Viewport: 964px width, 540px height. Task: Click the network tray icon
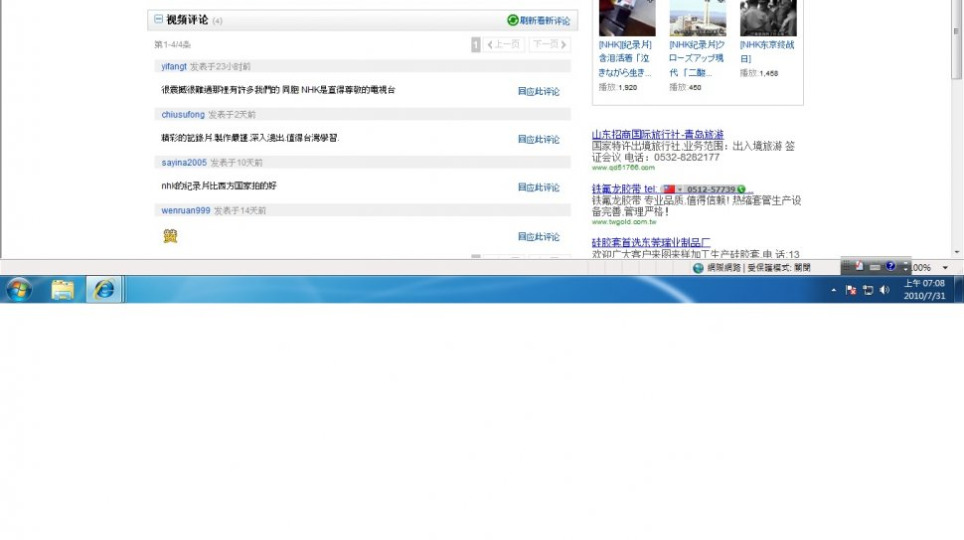click(x=867, y=290)
